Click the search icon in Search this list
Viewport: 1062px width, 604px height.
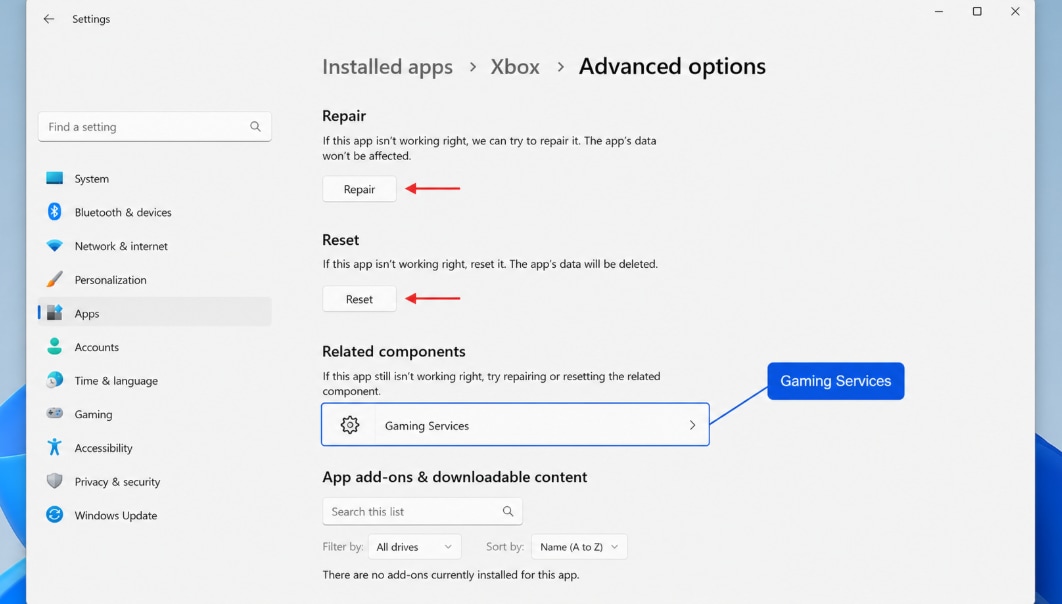[508, 511]
